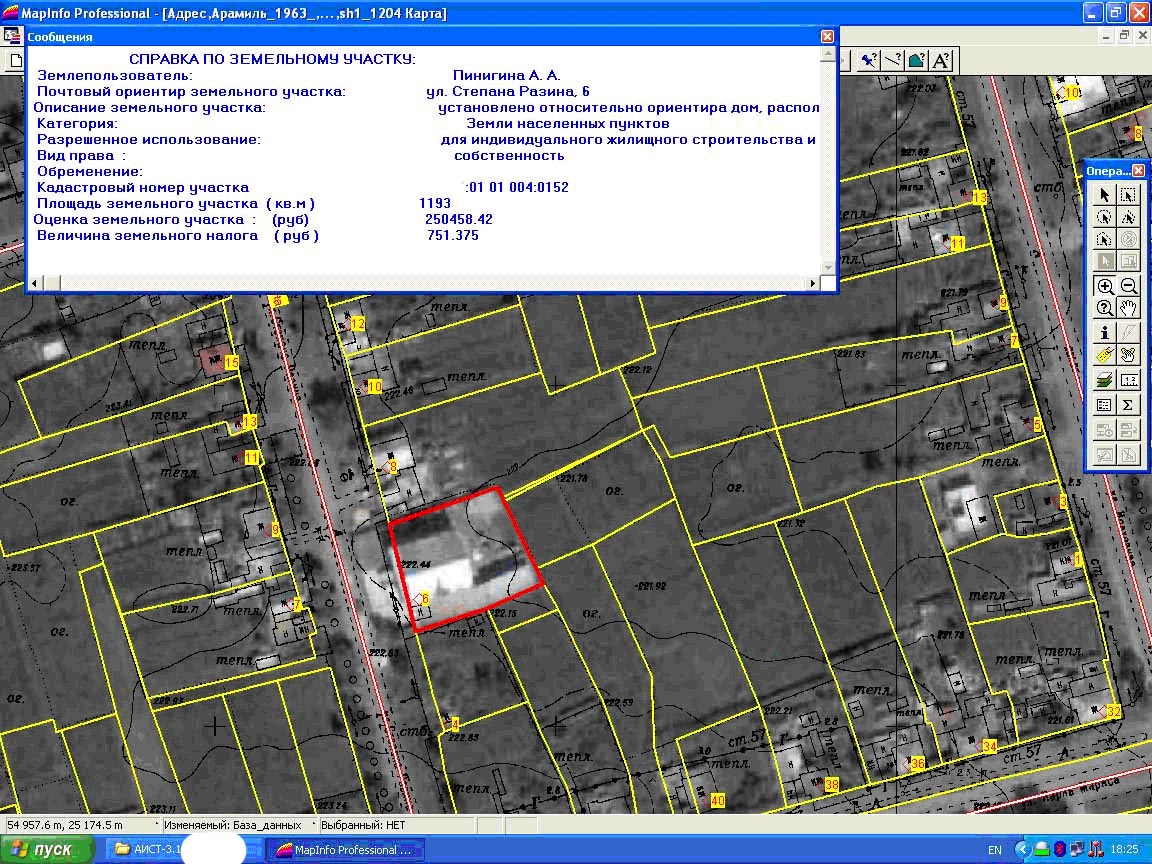Click the messages window scroll-up arrow
This screenshot has height=864, width=1152.
[828, 54]
